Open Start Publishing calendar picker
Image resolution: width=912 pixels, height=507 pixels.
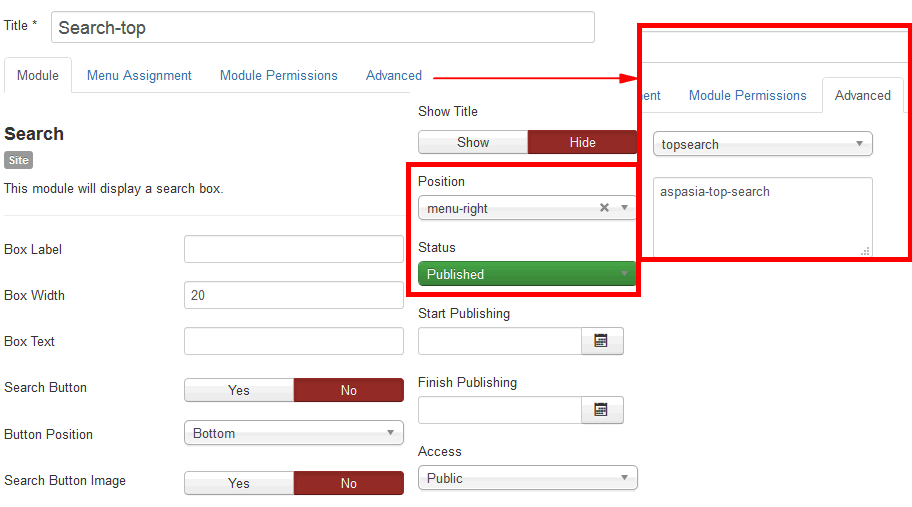[x=602, y=341]
